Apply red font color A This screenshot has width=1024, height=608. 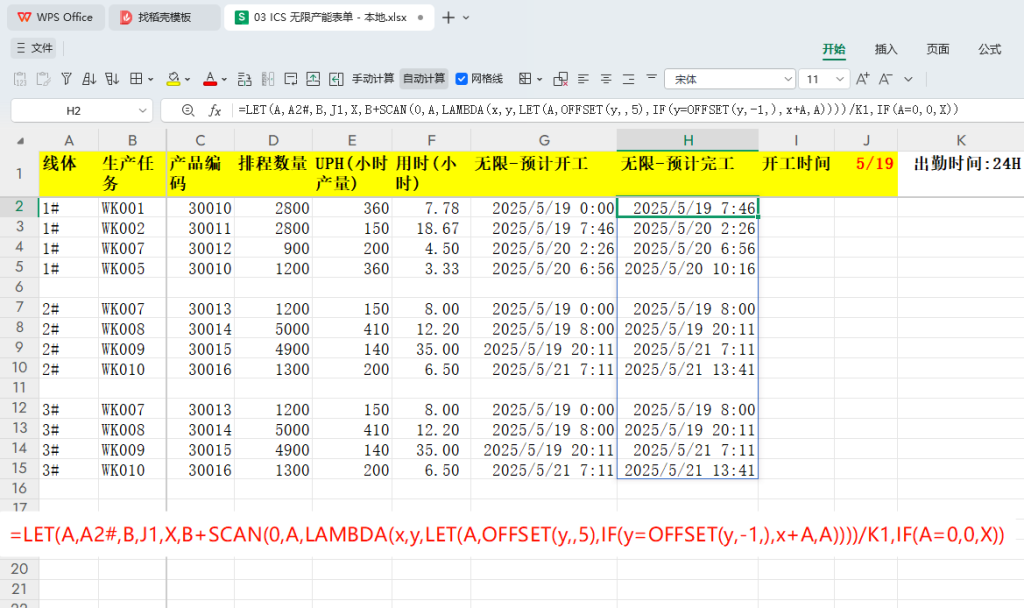pyautogui.click(x=210, y=79)
